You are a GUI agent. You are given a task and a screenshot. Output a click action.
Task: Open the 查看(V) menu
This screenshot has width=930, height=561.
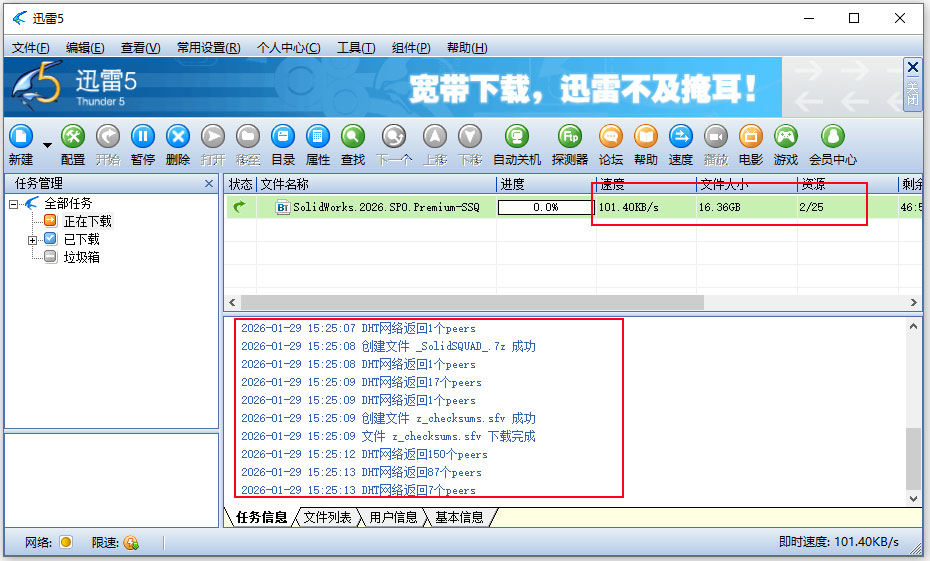141,47
